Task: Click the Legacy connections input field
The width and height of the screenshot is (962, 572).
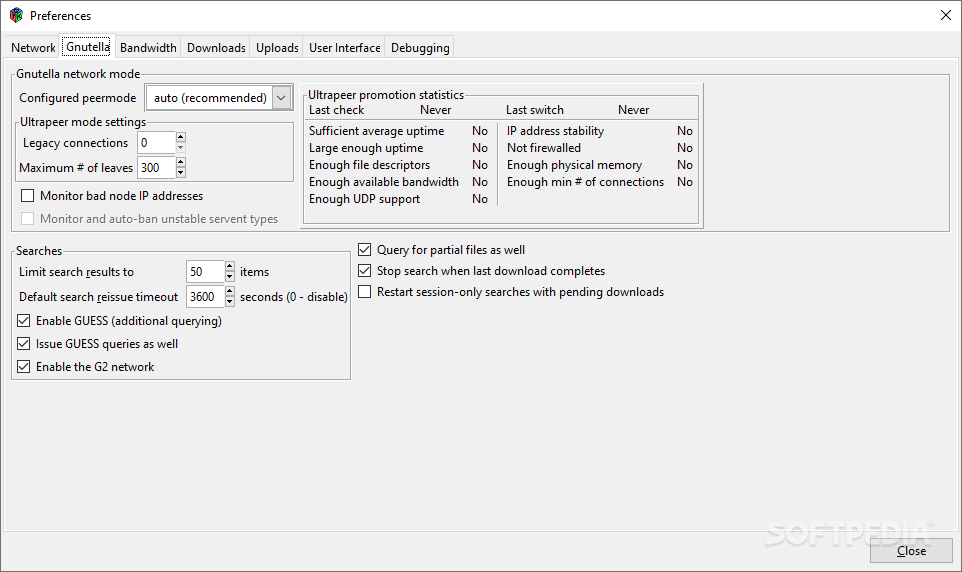Action: click(156, 143)
